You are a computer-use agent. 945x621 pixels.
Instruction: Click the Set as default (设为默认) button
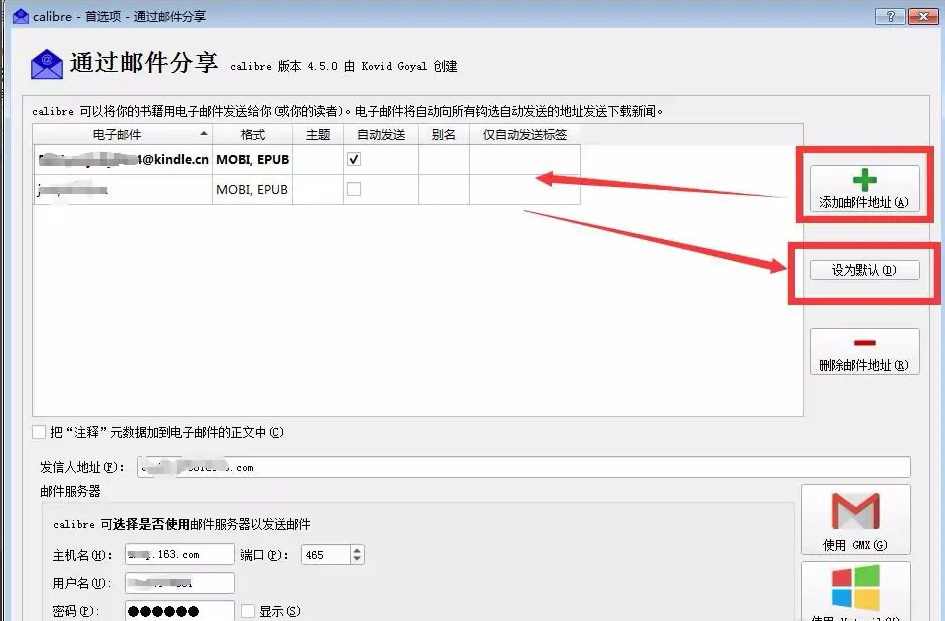tap(864, 270)
